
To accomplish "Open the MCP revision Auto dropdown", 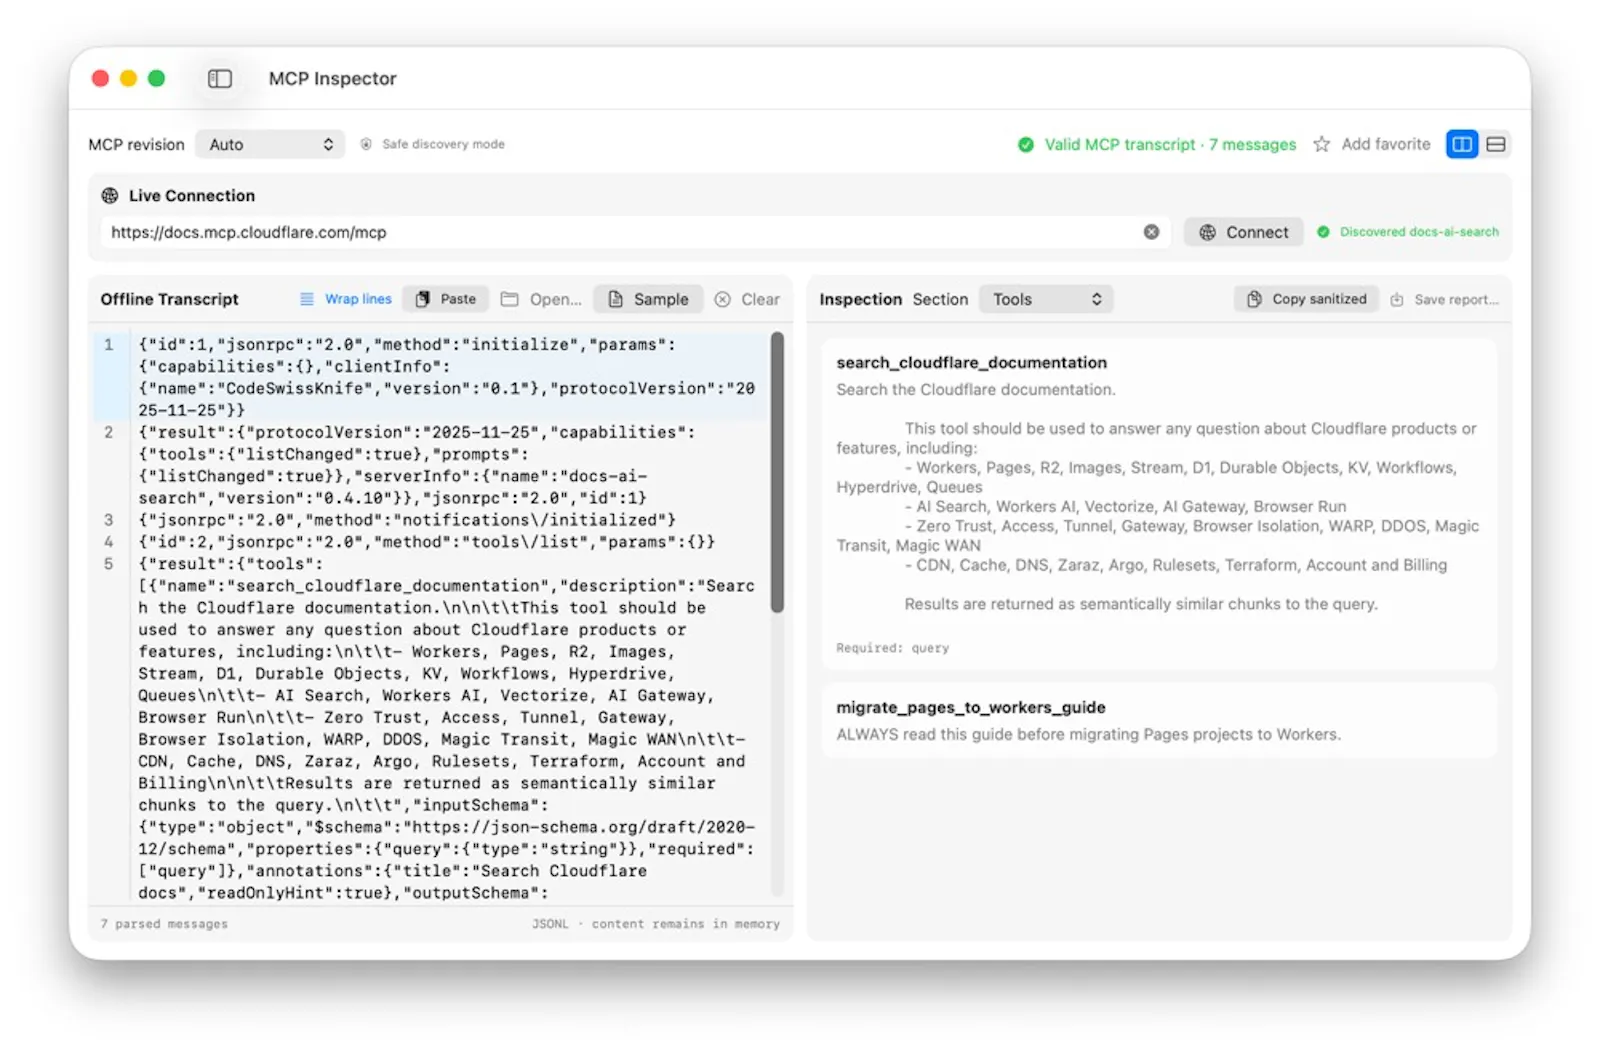I will [x=270, y=145].
